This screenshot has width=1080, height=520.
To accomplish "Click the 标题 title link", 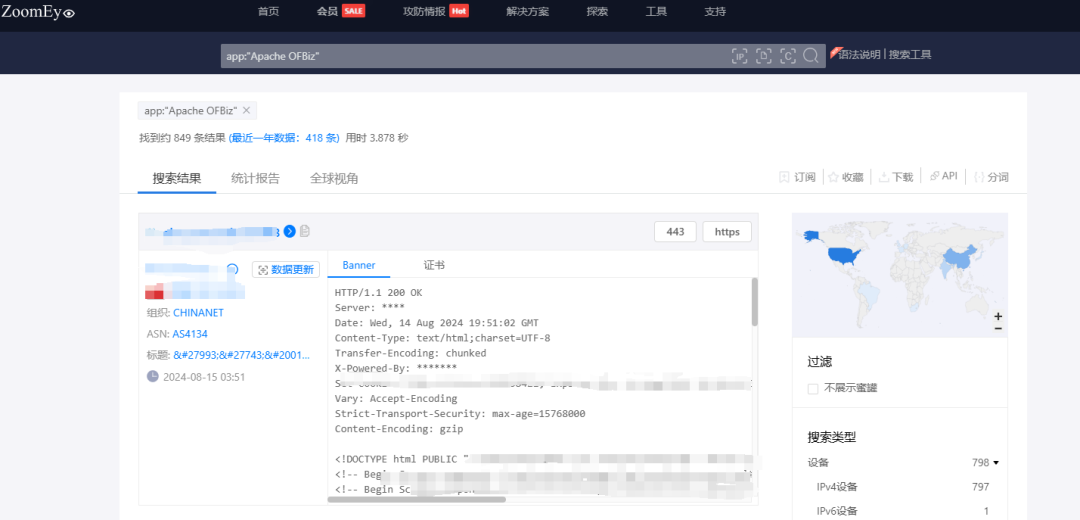I will click(241, 355).
